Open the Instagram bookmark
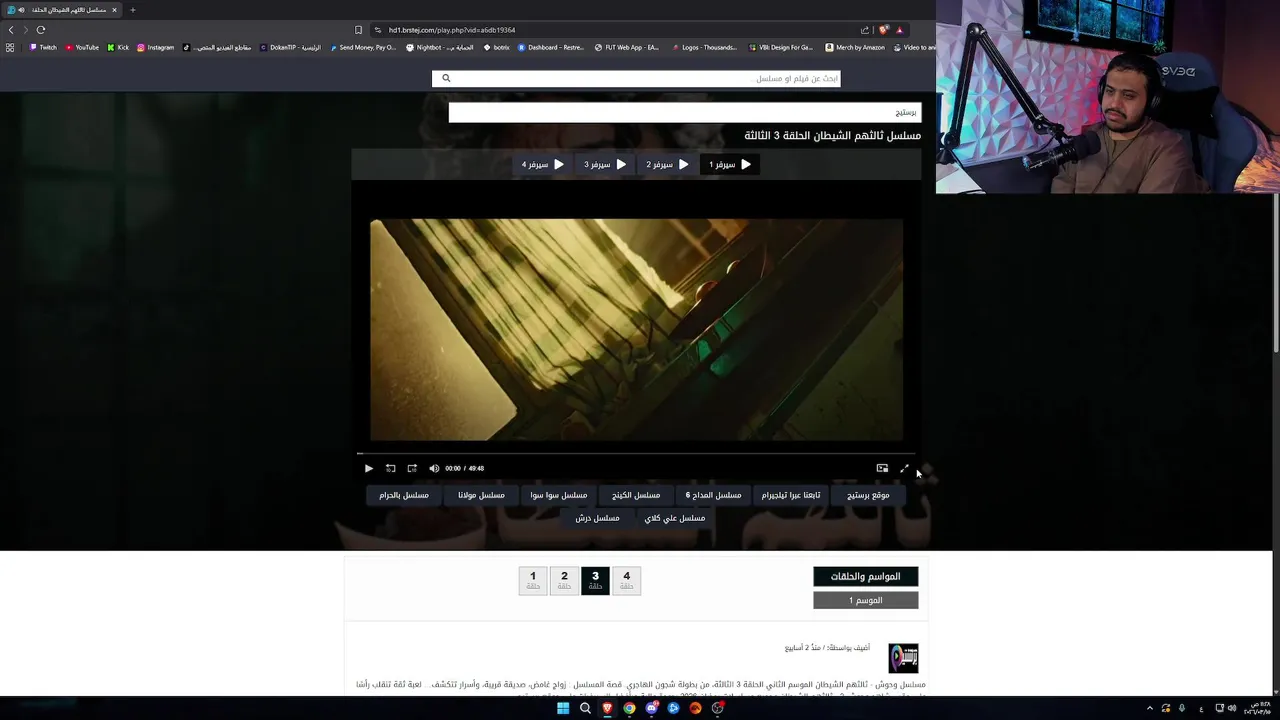This screenshot has height=720, width=1280. point(156,47)
